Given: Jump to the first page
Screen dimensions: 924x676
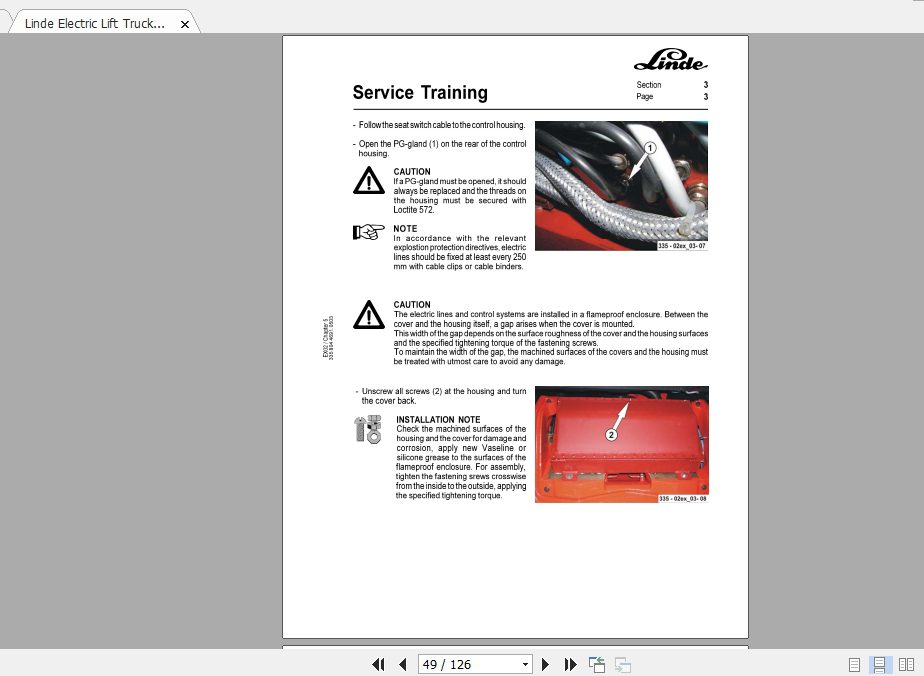Looking at the screenshot, I should tap(378, 665).
